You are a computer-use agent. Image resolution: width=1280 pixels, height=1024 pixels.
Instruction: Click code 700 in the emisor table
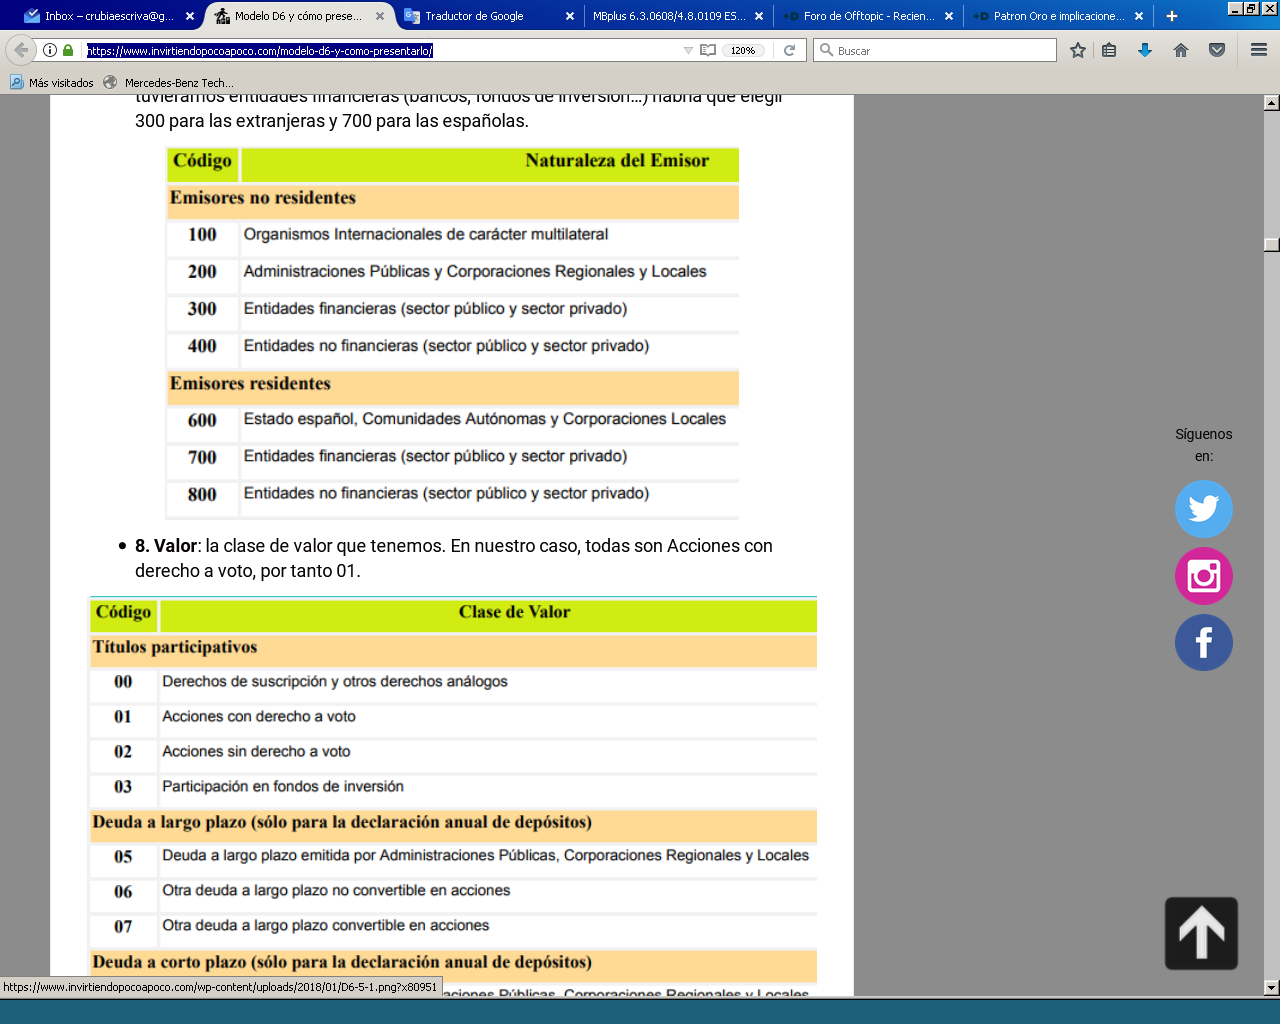pos(202,457)
